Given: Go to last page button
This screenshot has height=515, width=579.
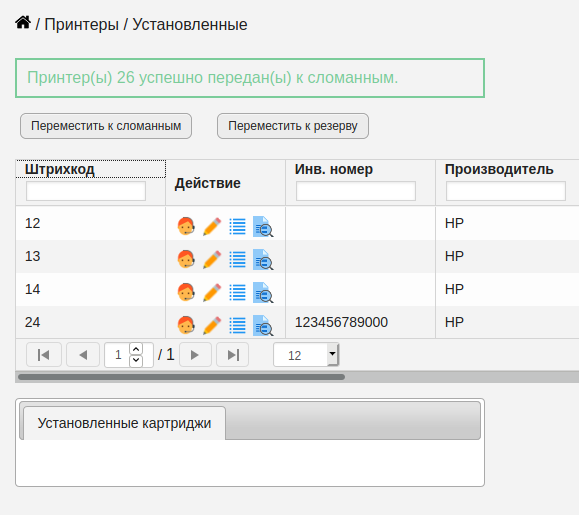Looking at the screenshot, I should coord(233,355).
